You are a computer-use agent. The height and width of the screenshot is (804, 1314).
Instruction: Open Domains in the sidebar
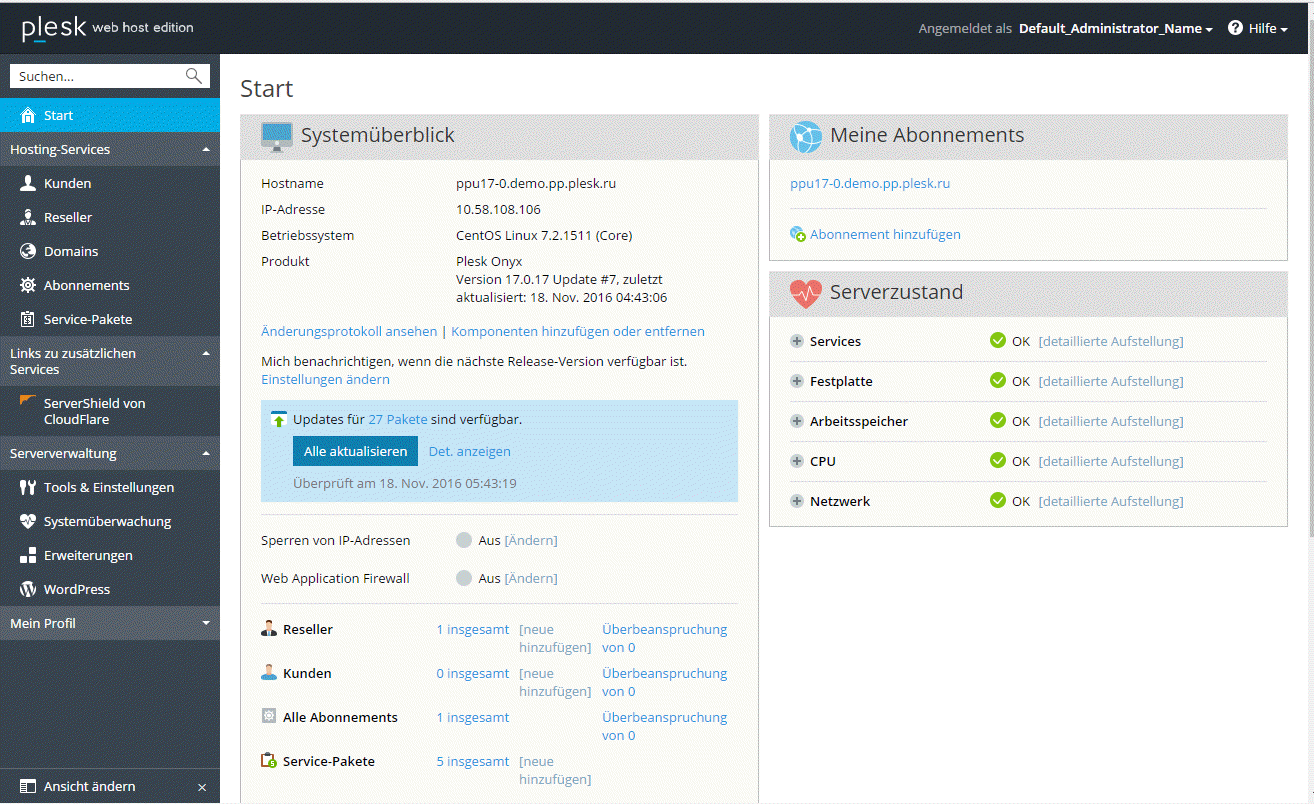click(x=110, y=251)
